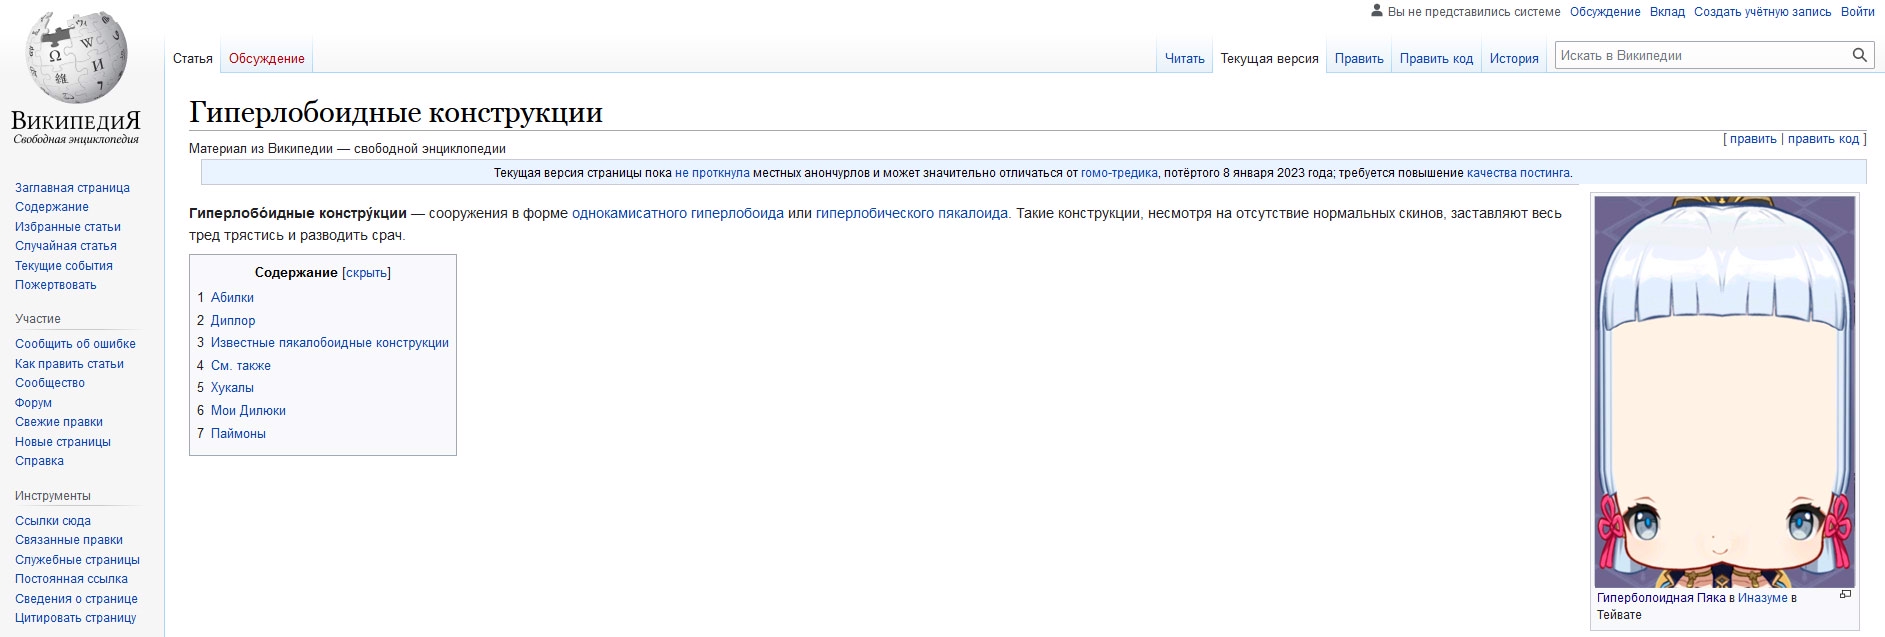This screenshot has height=637, width=1885.
Task: Click Создать учётную запись link
Action: pos(1762,12)
